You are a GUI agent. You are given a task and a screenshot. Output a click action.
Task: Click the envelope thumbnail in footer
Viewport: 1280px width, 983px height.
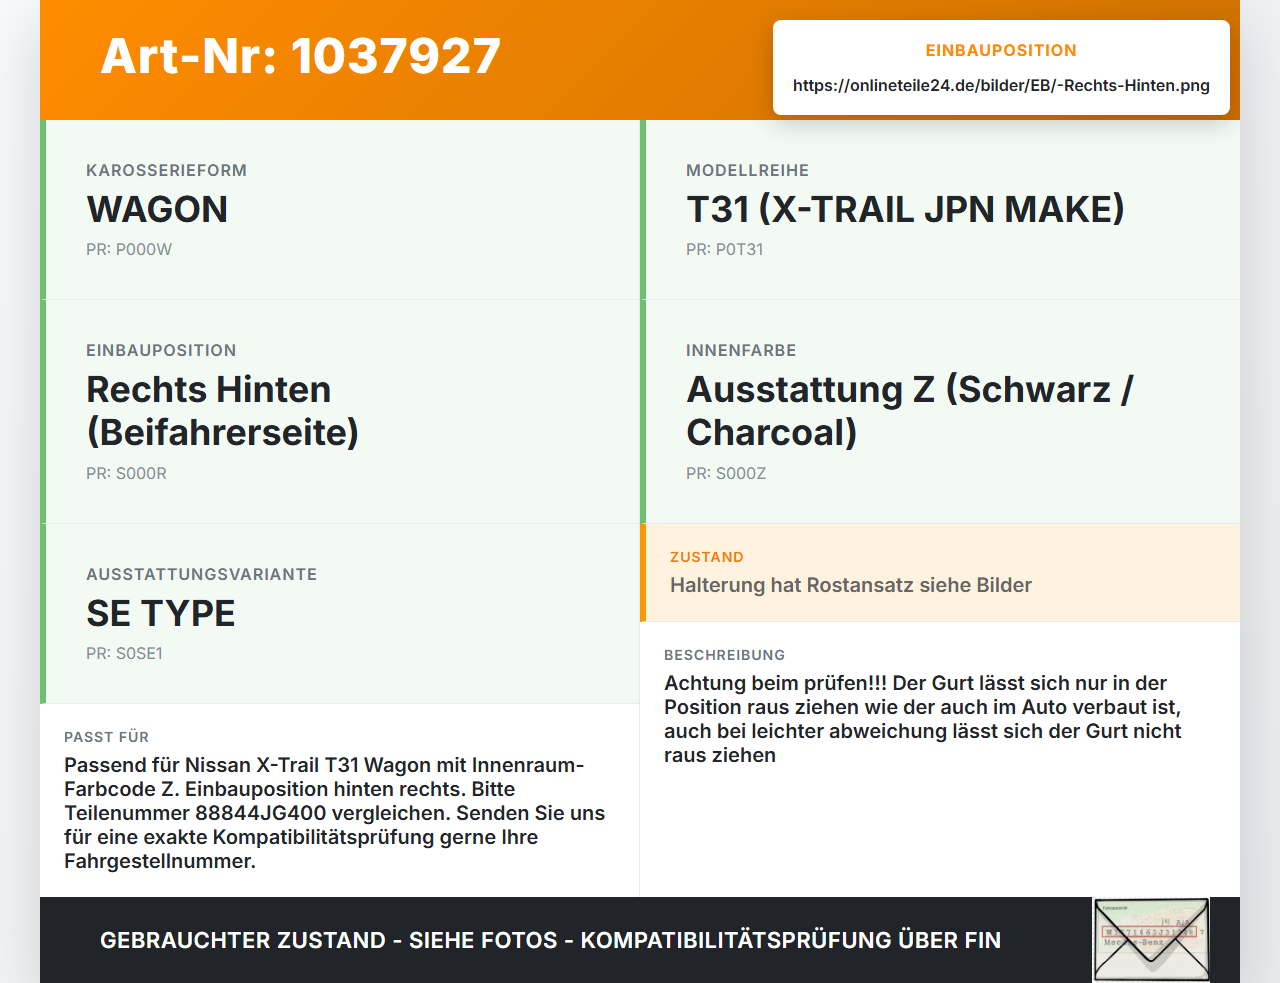[x=1151, y=940]
